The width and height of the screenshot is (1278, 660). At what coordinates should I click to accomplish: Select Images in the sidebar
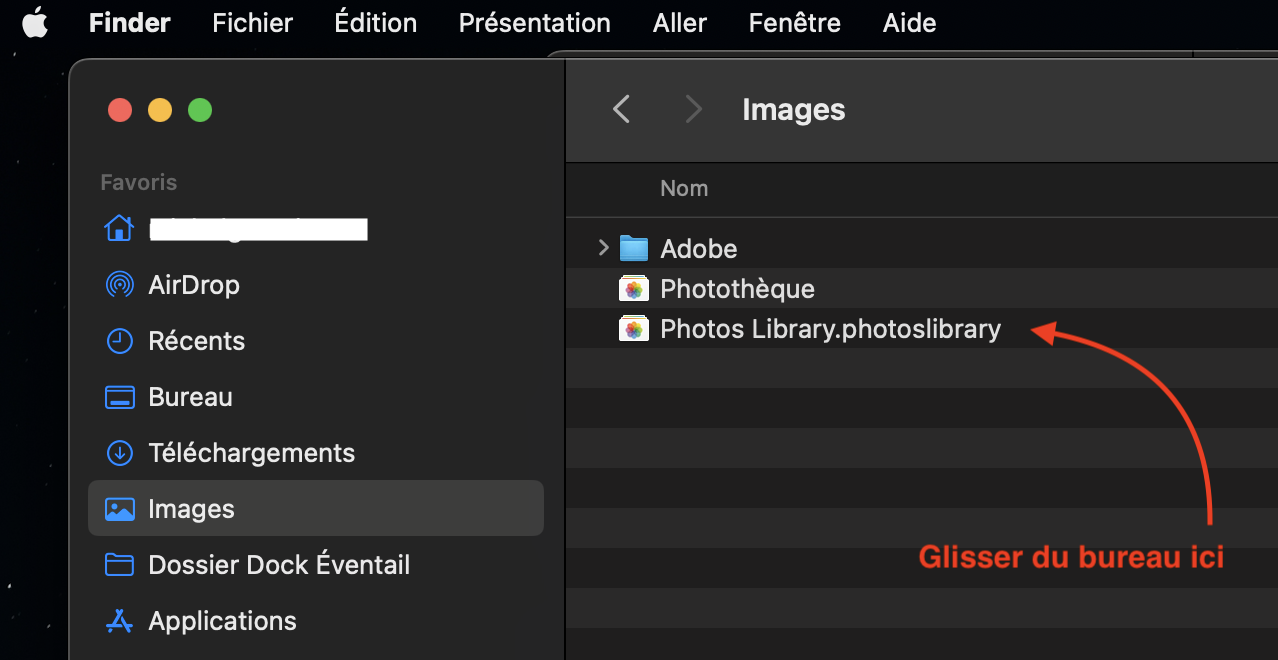click(x=191, y=509)
